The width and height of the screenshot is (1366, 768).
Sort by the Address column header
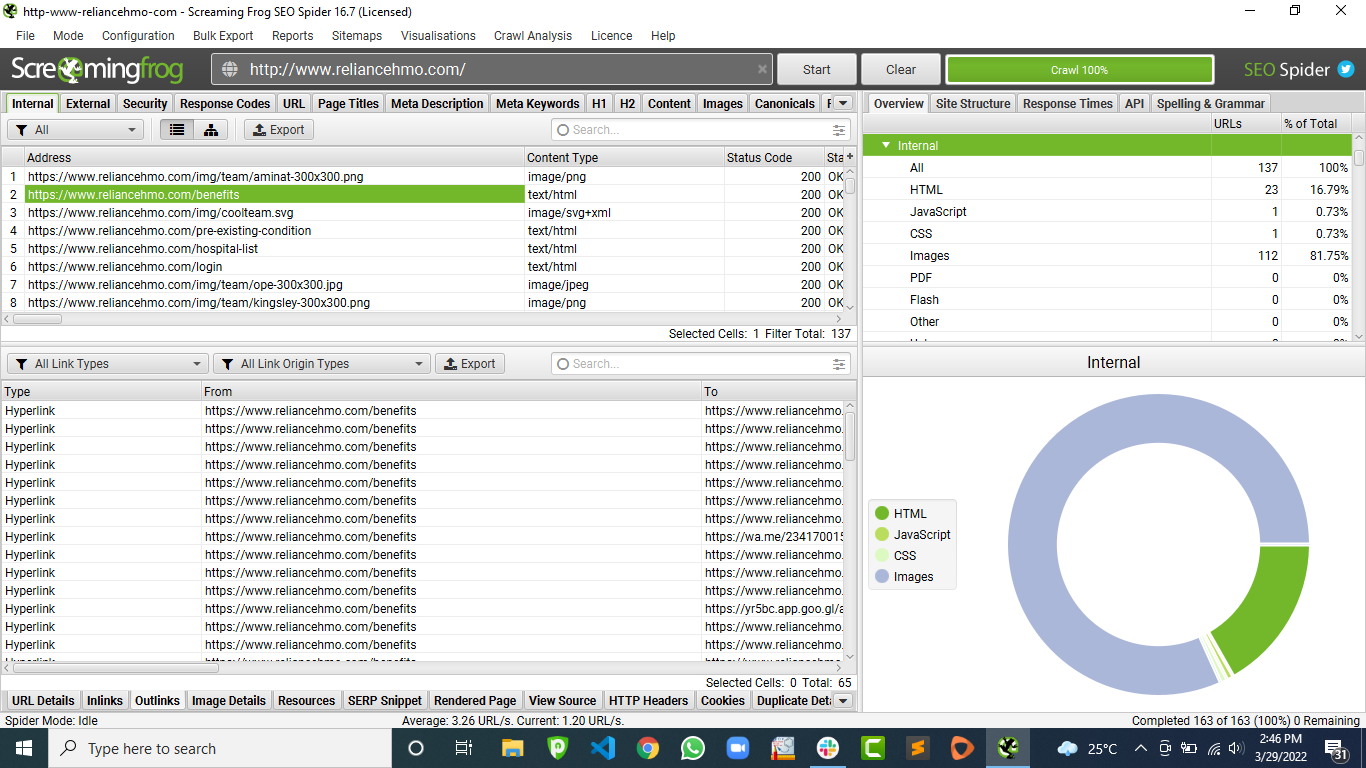pyautogui.click(x=275, y=157)
